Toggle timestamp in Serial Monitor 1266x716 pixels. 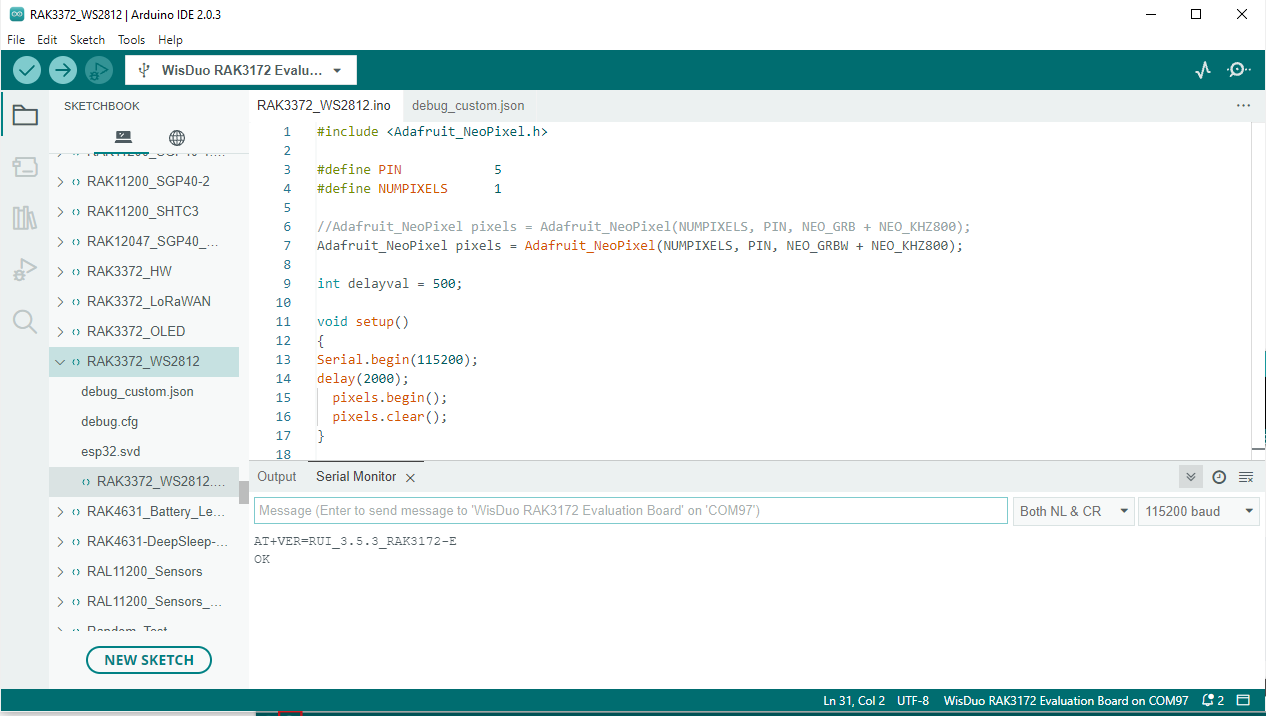(1218, 477)
